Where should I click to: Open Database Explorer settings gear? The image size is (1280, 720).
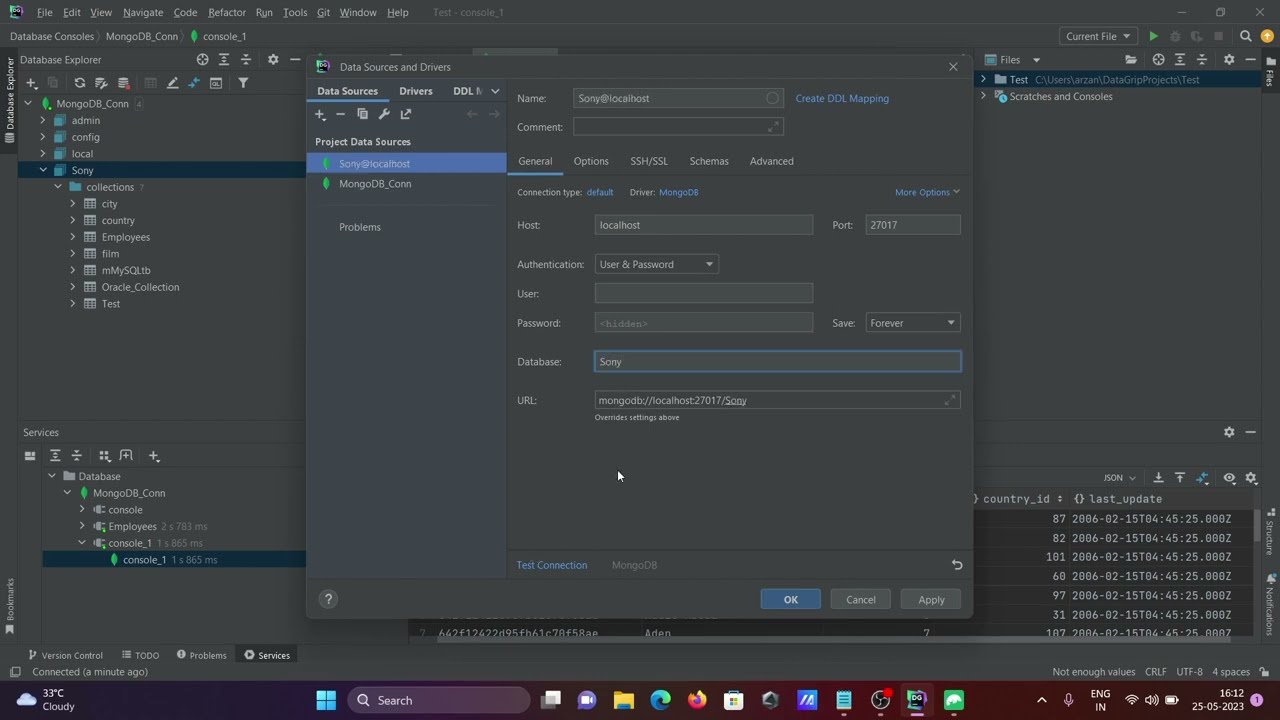pyautogui.click(x=272, y=60)
